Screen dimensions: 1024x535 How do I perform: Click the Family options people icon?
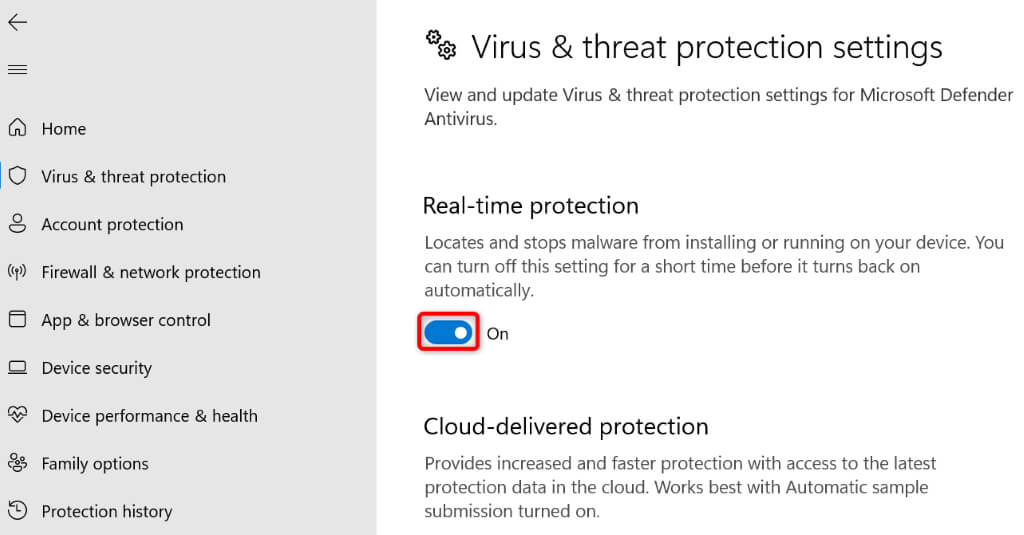pos(17,463)
